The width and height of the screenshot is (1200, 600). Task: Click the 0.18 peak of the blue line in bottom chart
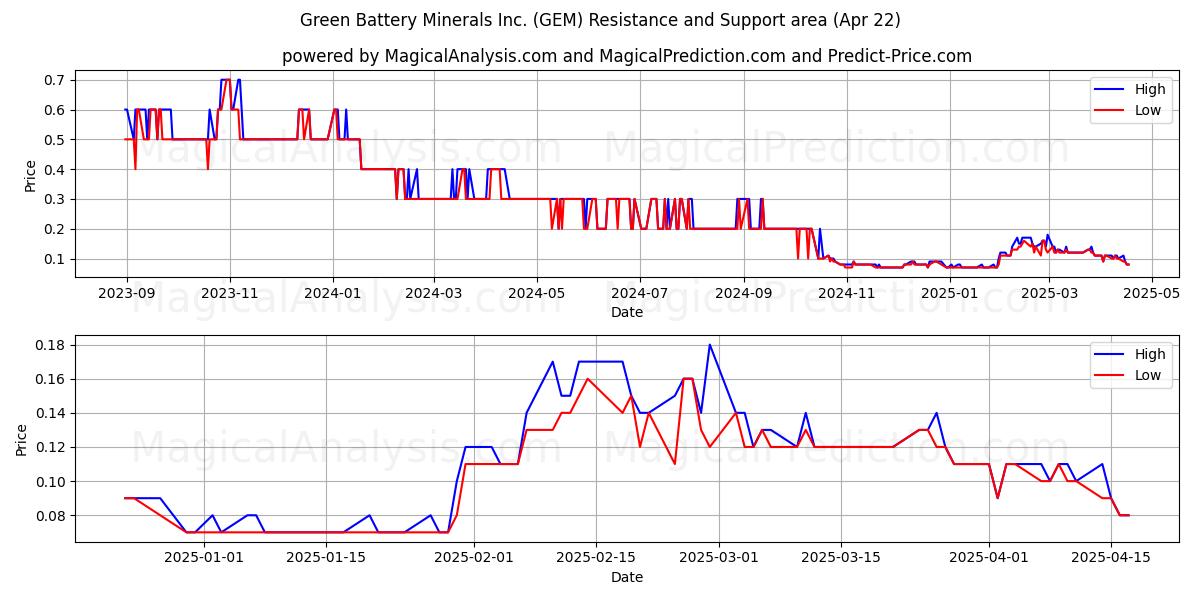[x=709, y=345]
